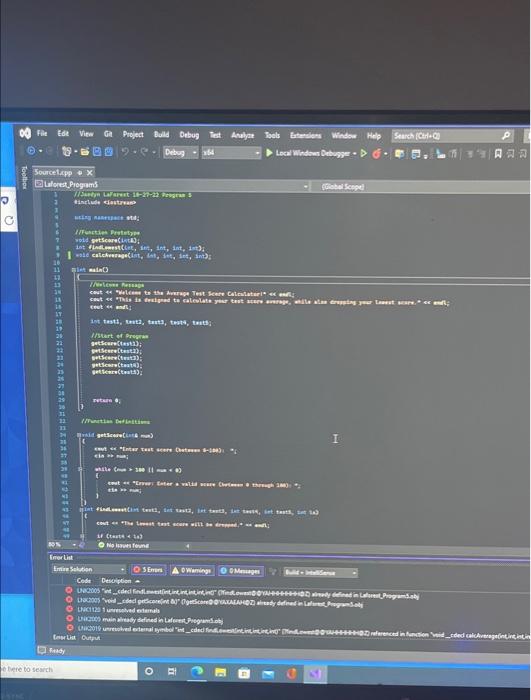Select the LNK1120 unresolved externals error row
This screenshot has height=700, width=531.
[x=295, y=610]
